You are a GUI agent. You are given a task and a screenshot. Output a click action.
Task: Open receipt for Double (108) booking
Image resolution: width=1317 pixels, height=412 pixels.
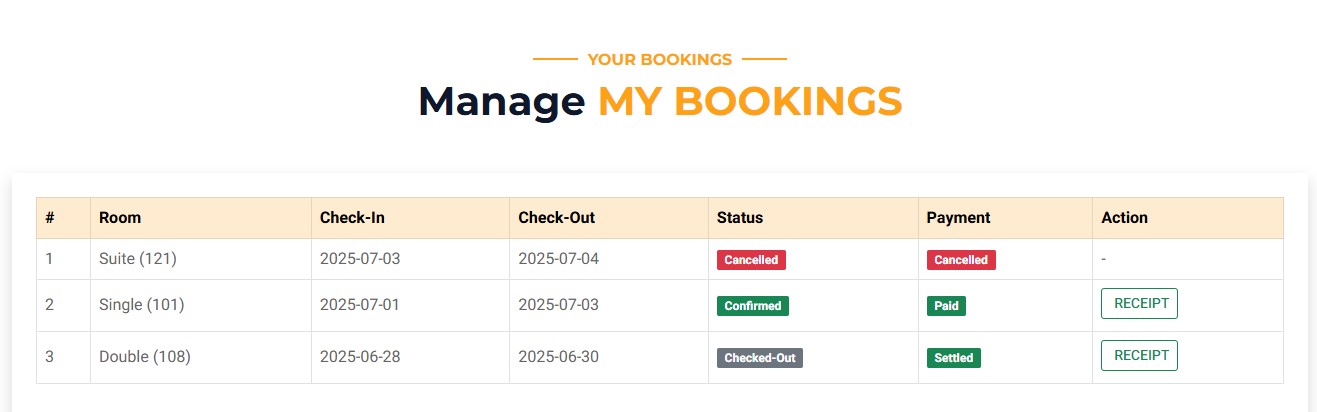(x=1139, y=356)
